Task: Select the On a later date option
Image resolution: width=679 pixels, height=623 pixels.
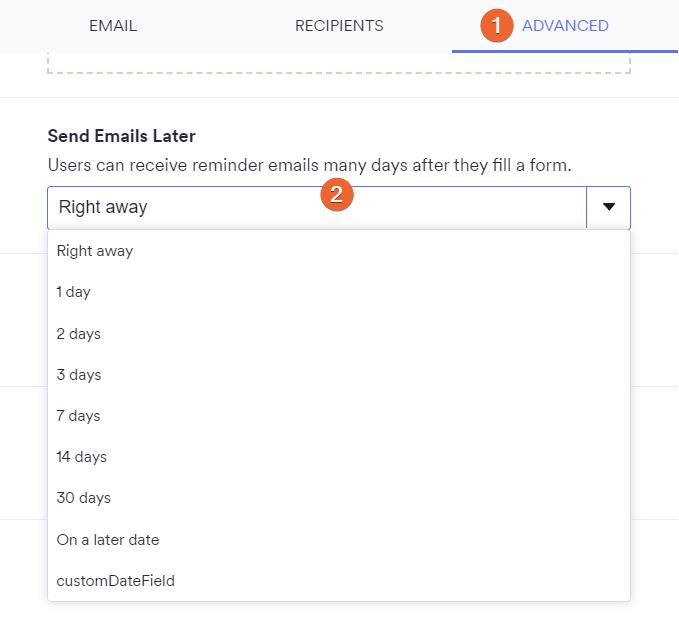Action: tap(108, 540)
